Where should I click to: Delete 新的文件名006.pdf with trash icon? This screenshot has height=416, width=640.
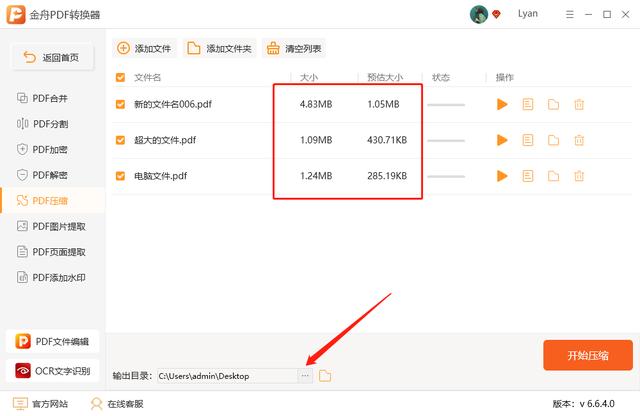[x=579, y=105]
